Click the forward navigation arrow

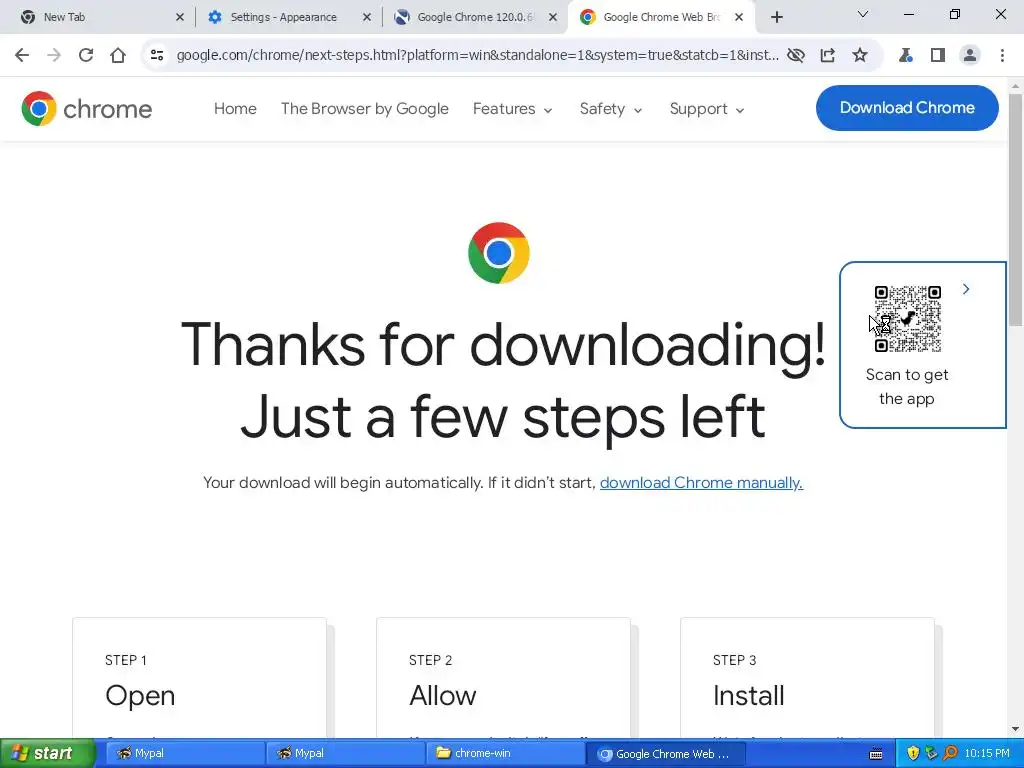pyautogui.click(x=54, y=56)
